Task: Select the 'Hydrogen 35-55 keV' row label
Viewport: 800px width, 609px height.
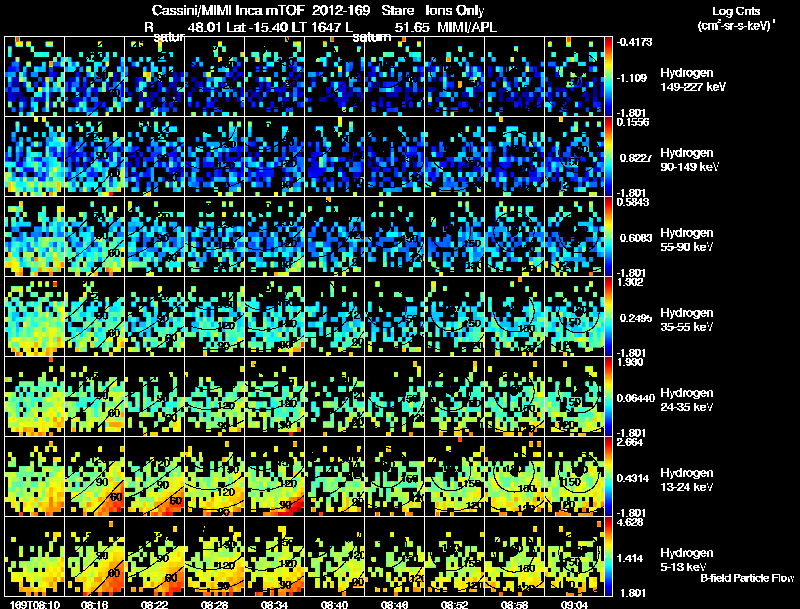Action: 687,320
